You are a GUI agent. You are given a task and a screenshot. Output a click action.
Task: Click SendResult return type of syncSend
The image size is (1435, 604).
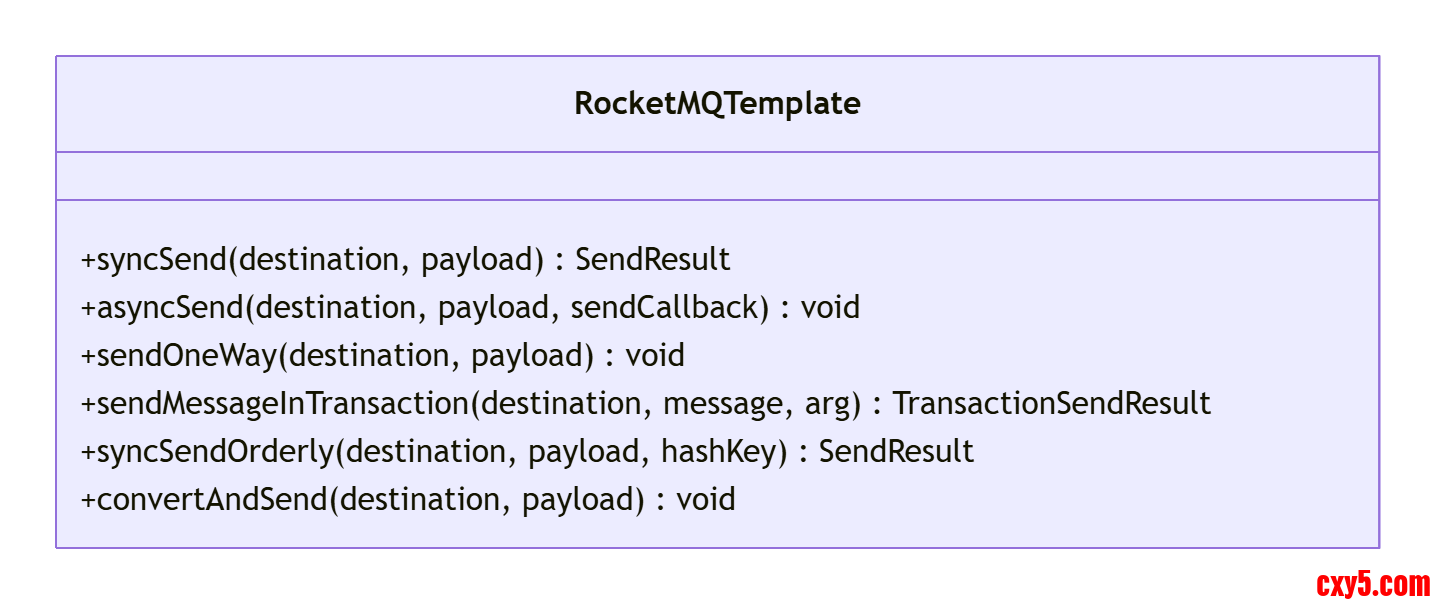653,260
